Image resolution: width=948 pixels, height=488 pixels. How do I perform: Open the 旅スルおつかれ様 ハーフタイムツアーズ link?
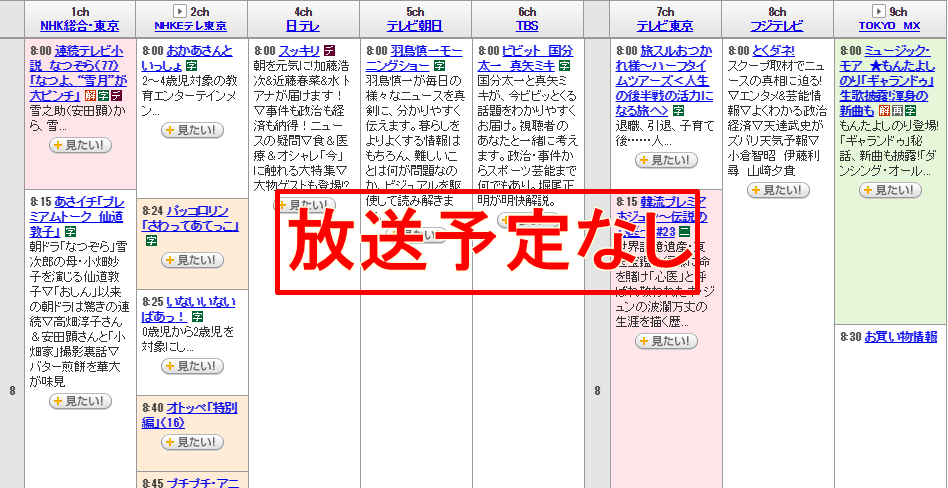pos(664,80)
